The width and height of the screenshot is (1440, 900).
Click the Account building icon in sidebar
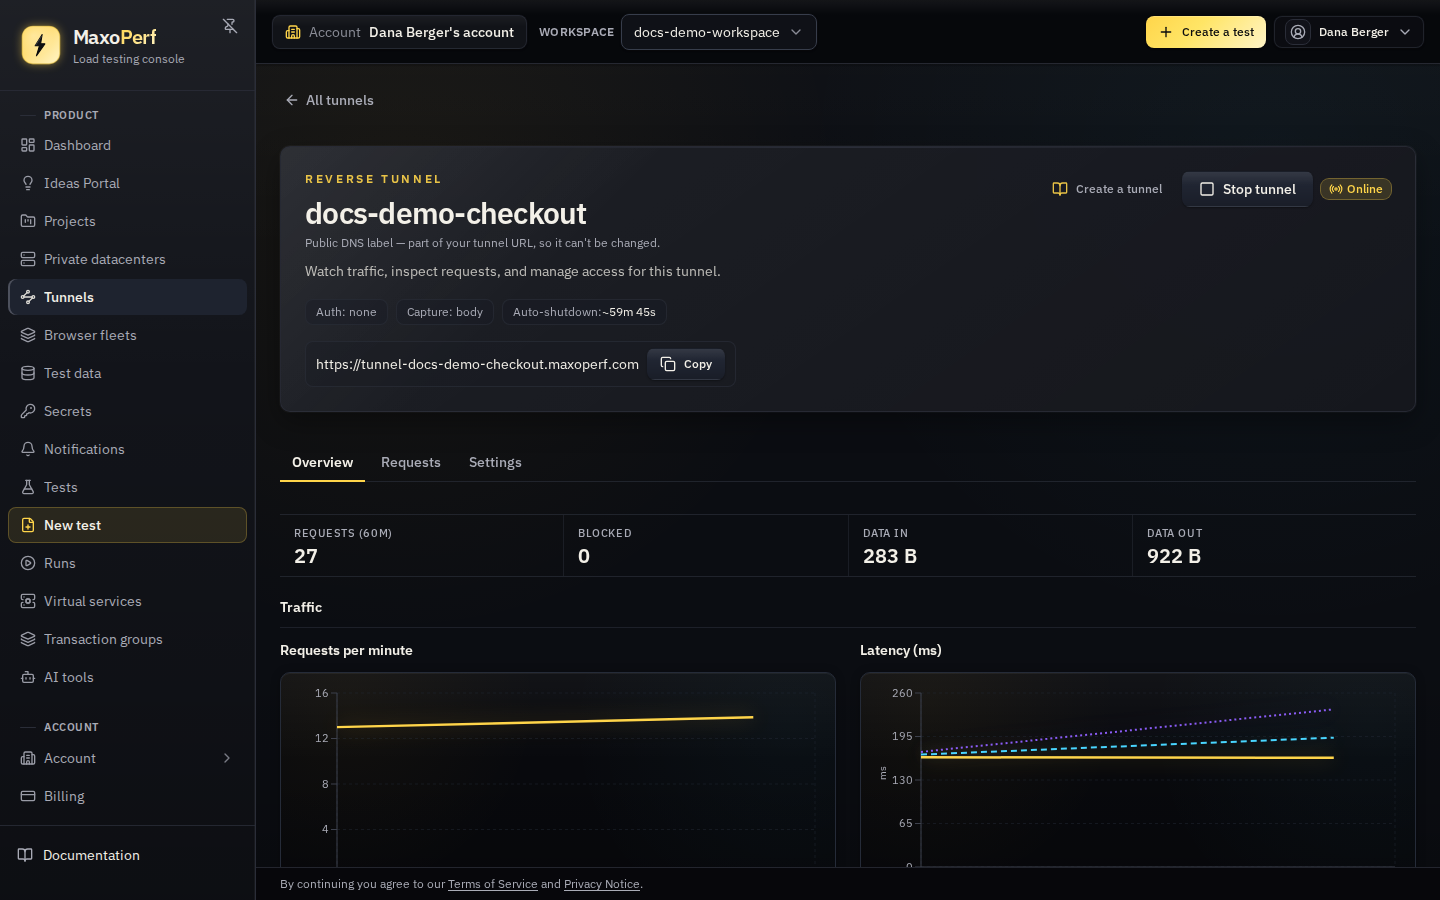pyautogui.click(x=28, y=758)
